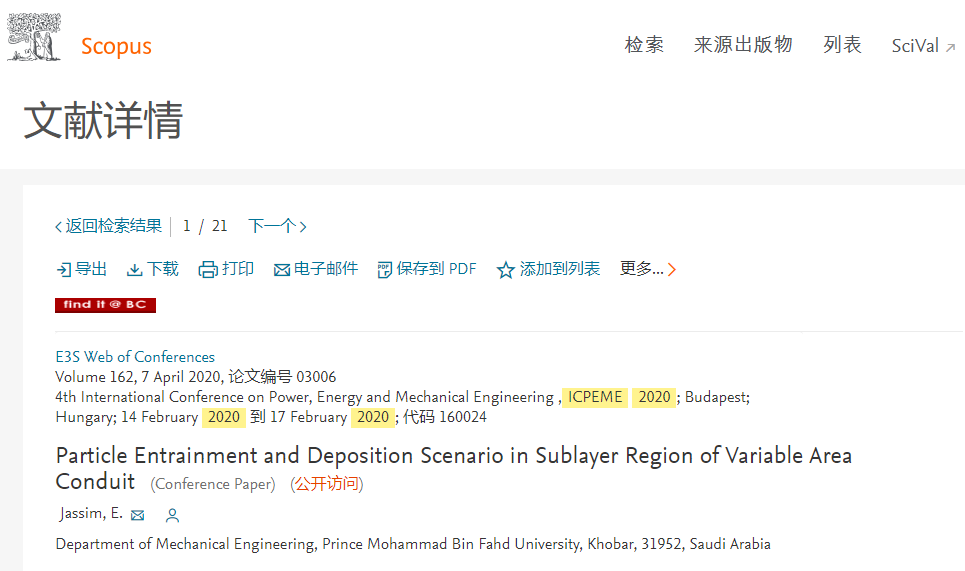Click the Save to PDF (保存到 PDF) icon
965x571 pixels.
[x=385, y=270]
